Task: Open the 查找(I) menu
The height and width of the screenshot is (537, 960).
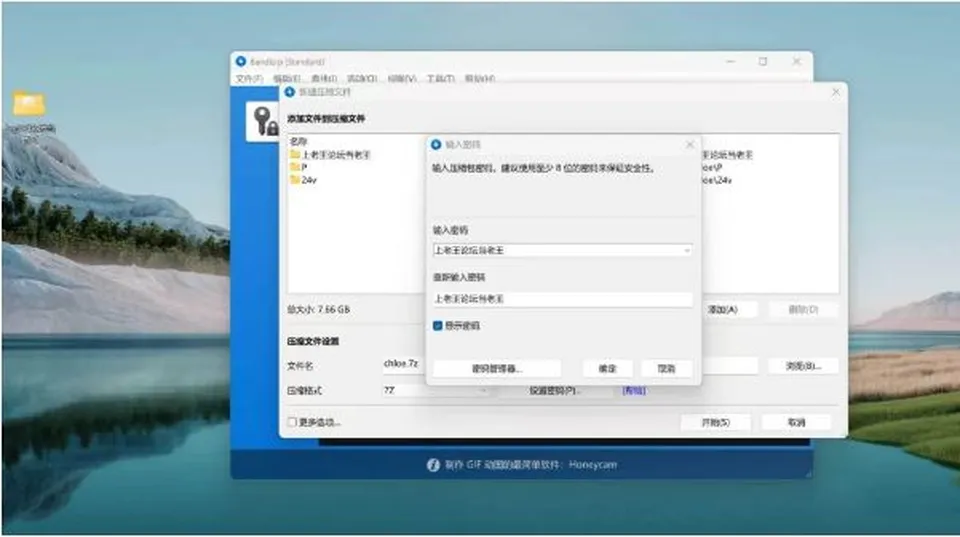Action: [324, 78]
